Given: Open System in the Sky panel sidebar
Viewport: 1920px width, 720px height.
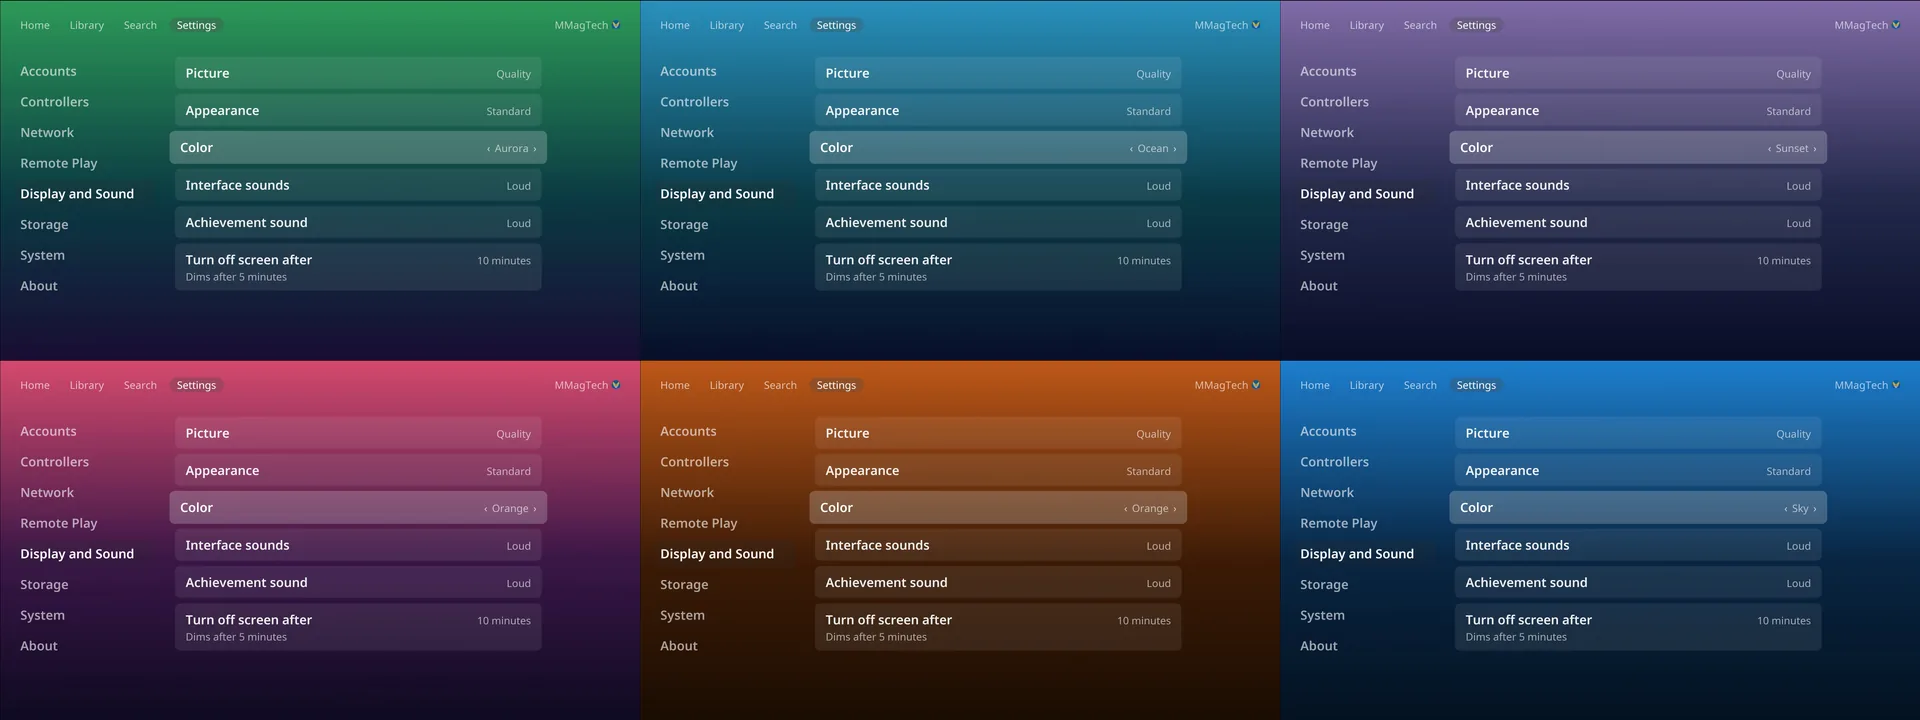Looking at the screenshot, I should (1322, 615).
